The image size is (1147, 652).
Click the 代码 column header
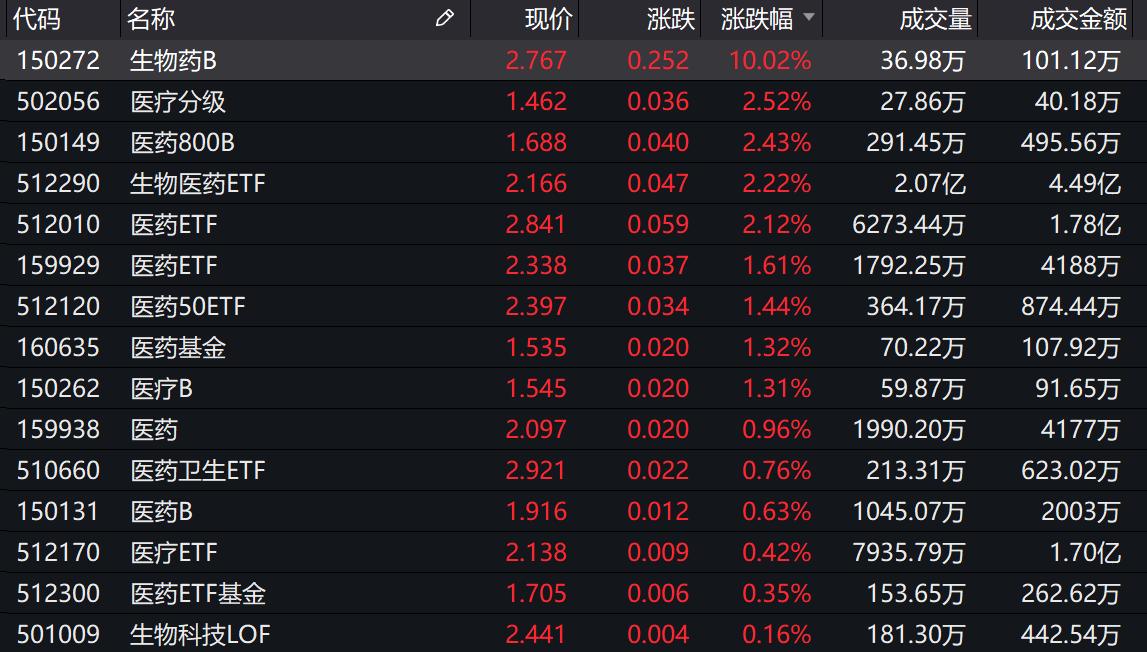[x=37, y=19]
